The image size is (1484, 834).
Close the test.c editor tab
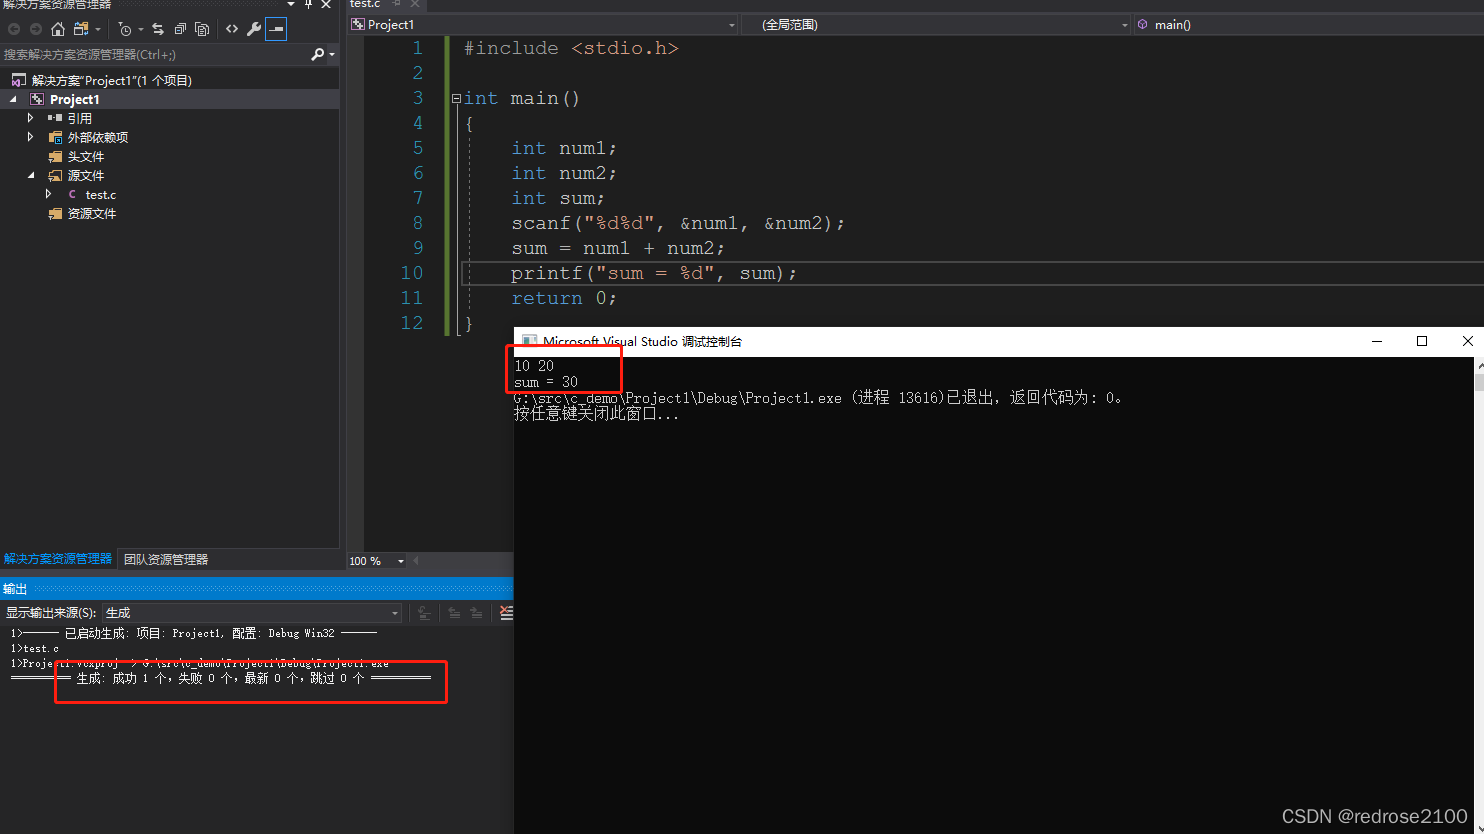point(415,4)
